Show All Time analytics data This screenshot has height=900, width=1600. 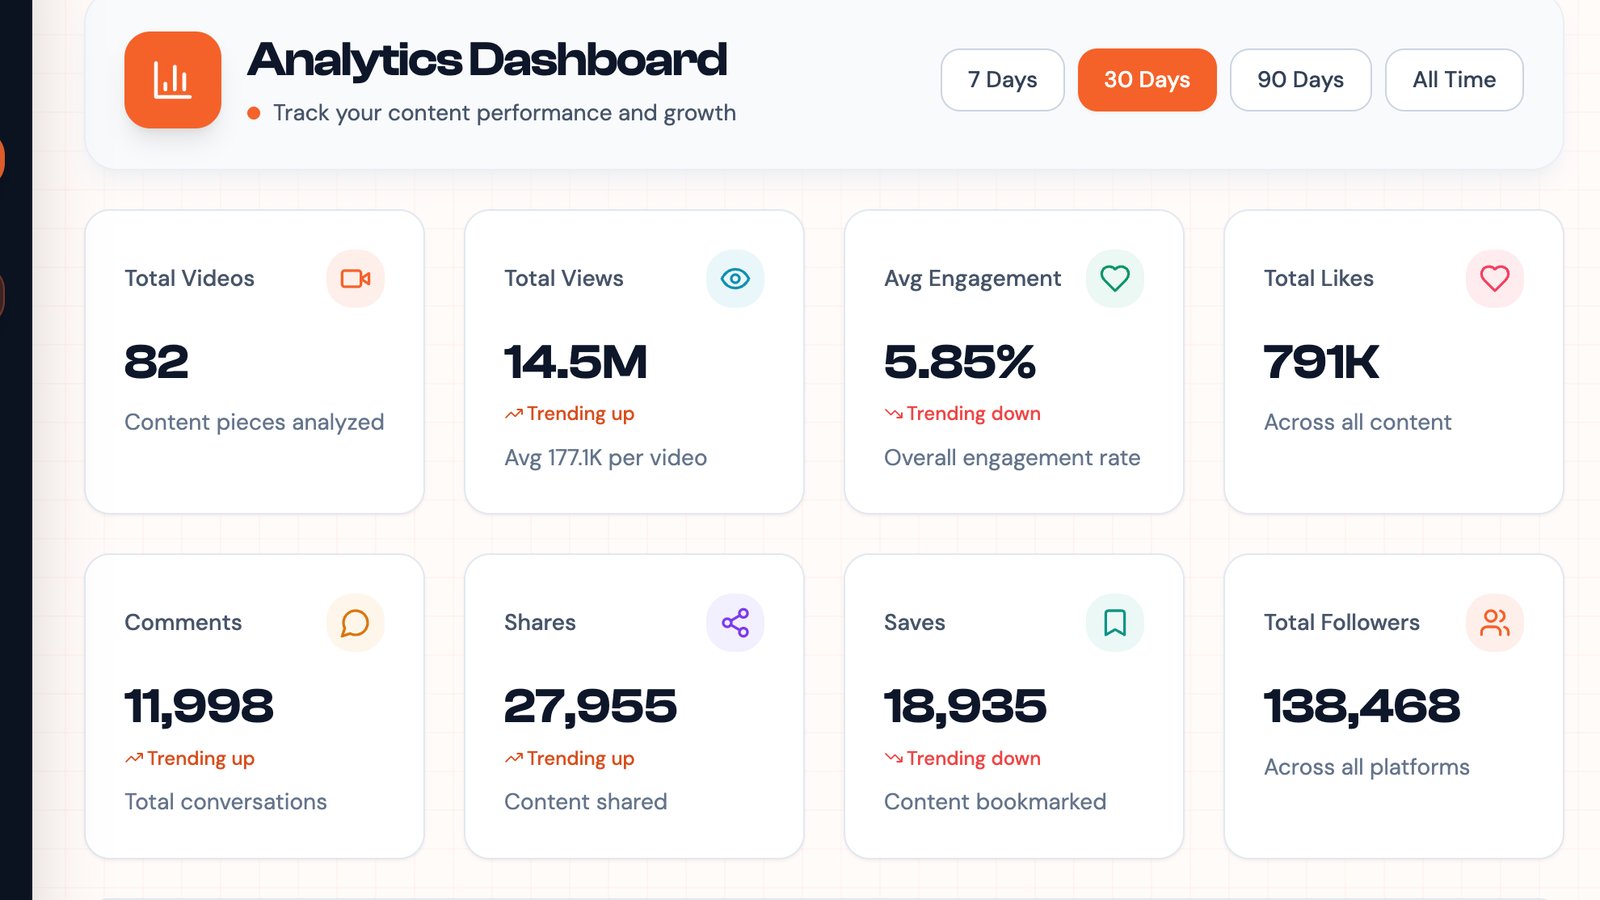click(1453, 80)
